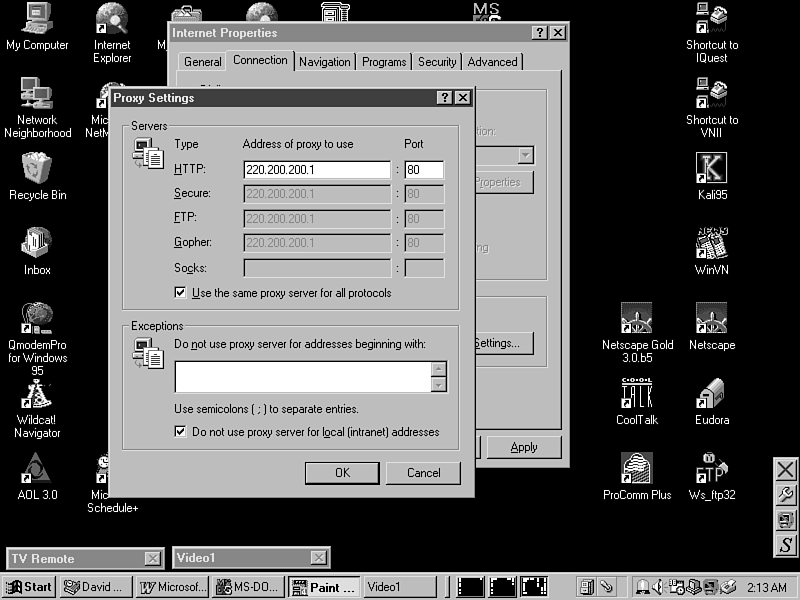Select the AOL 3.0 shortcut icon
Image resolution: width=800 pixels, height=600 pixels.
pos(37,476)
